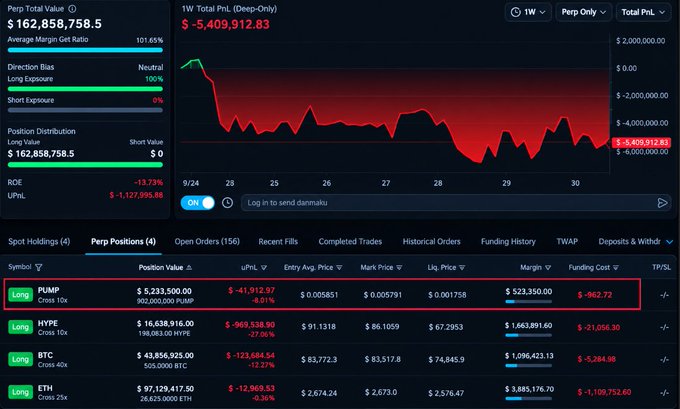
Task: Open the clock history icon beside ON switch
Action: [227, 203]
